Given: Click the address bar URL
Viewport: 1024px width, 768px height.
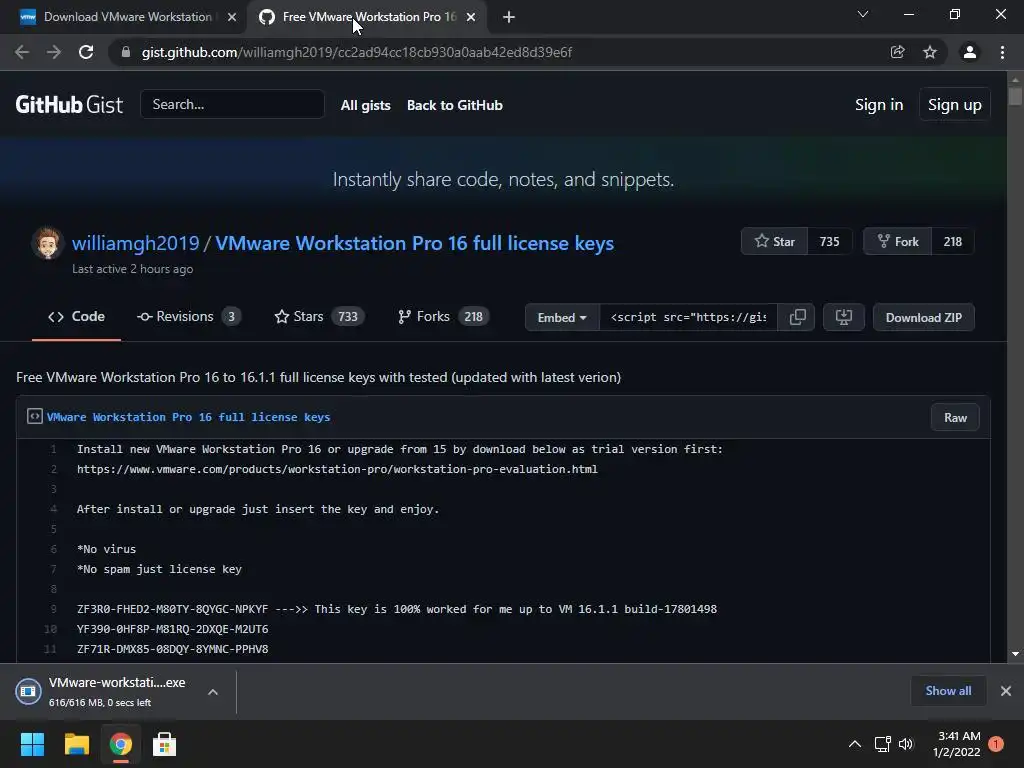Looking at the screenshot, I should (x=357, y=52).
